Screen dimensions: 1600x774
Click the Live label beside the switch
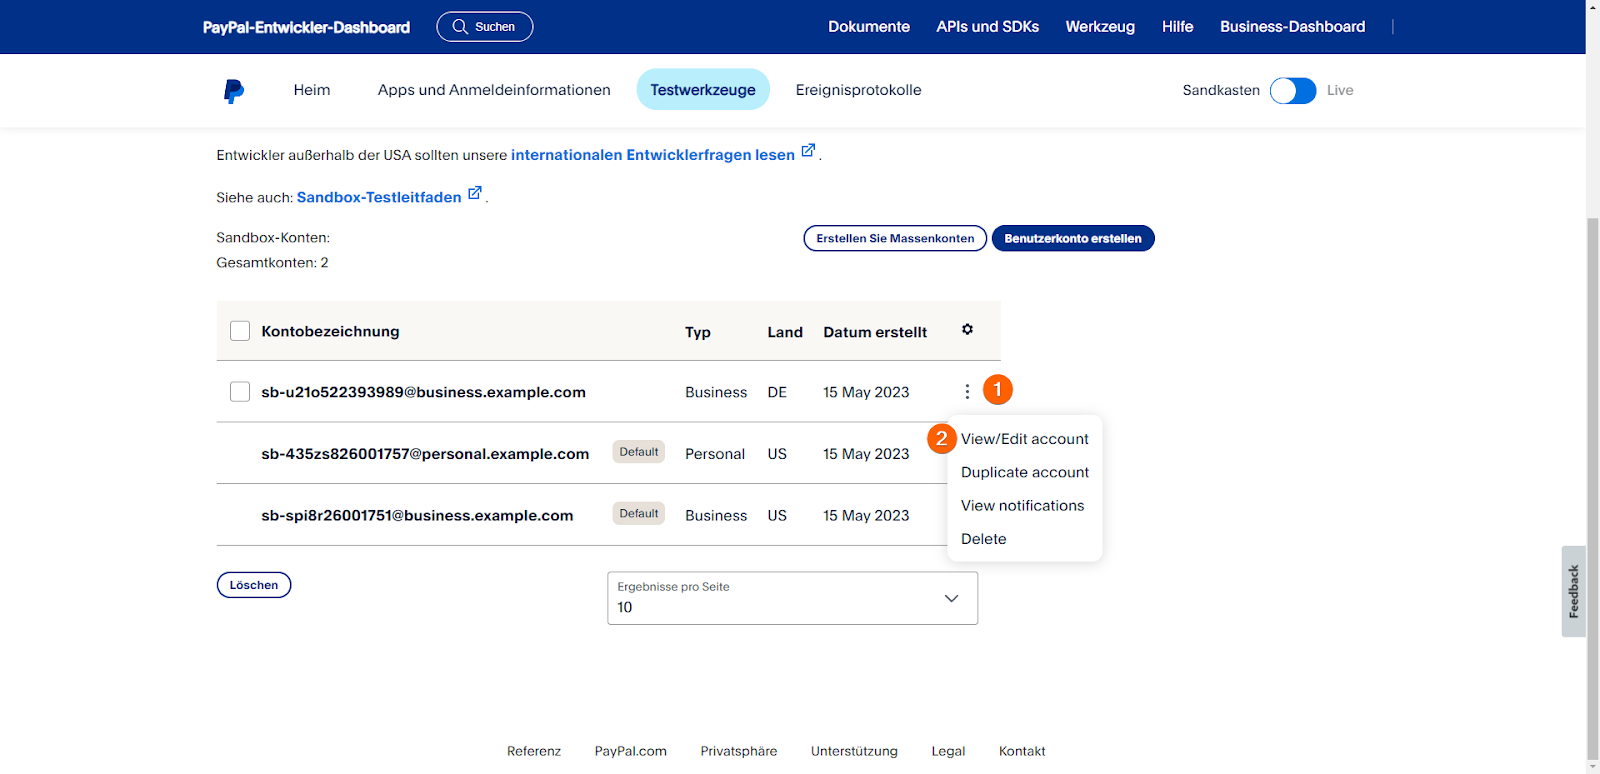pos(1340,90)
